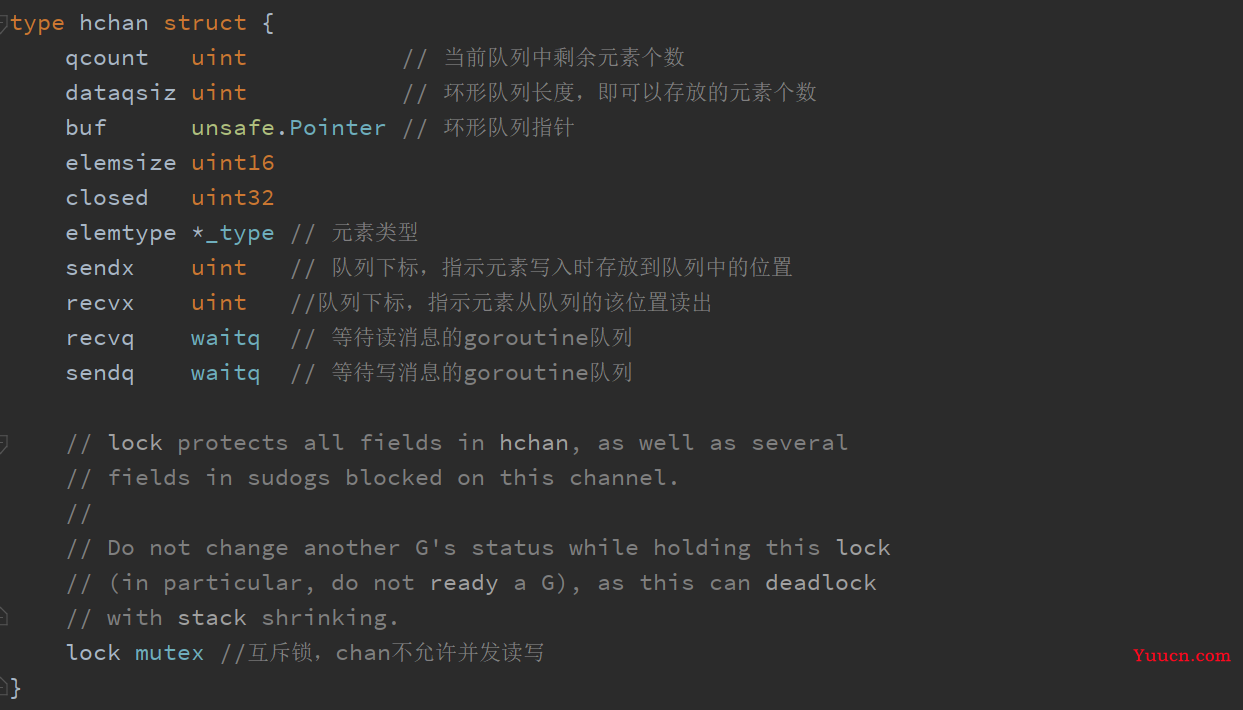
Task: Click the waitq type on recvq line
Action: point(225,338)
